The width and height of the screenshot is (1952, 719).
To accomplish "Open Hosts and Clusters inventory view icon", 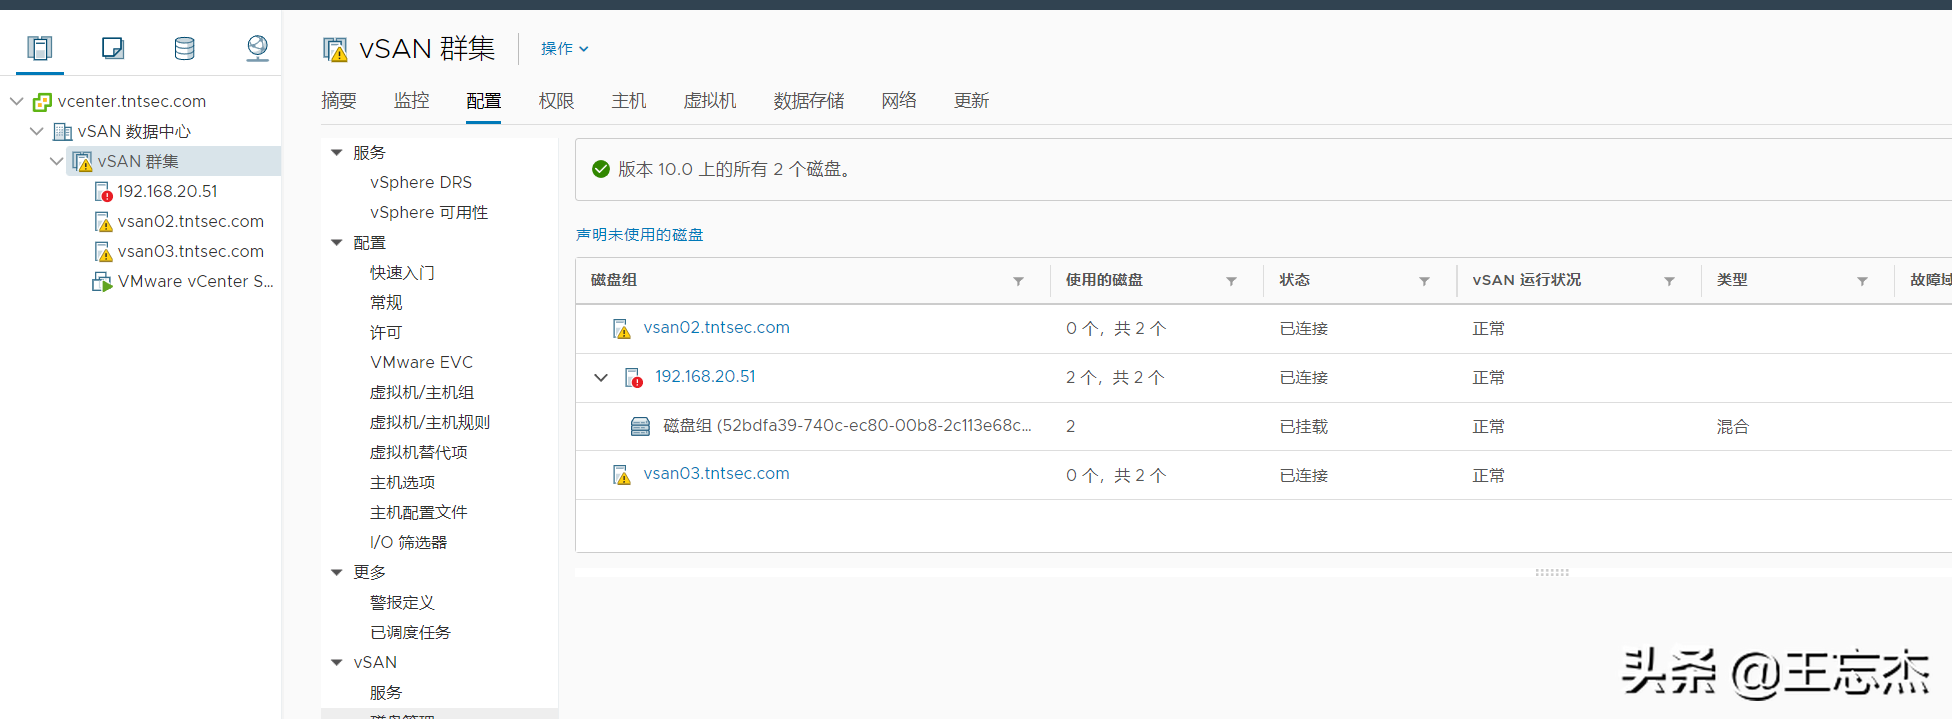I will tap(39, 48).
